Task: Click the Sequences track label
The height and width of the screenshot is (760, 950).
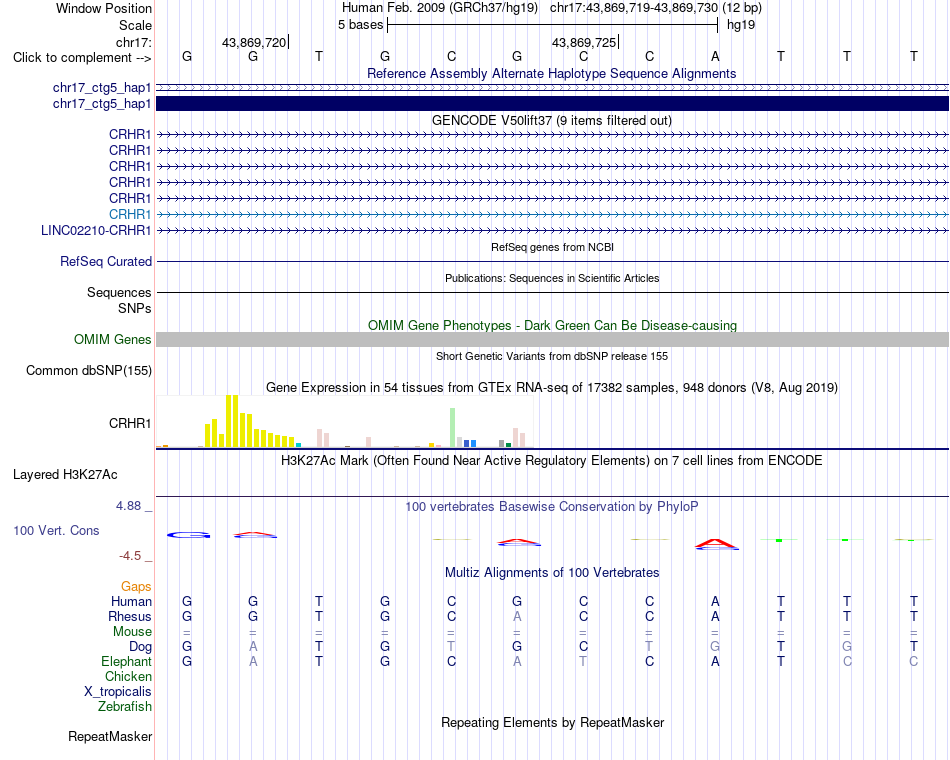Action: 119,292
